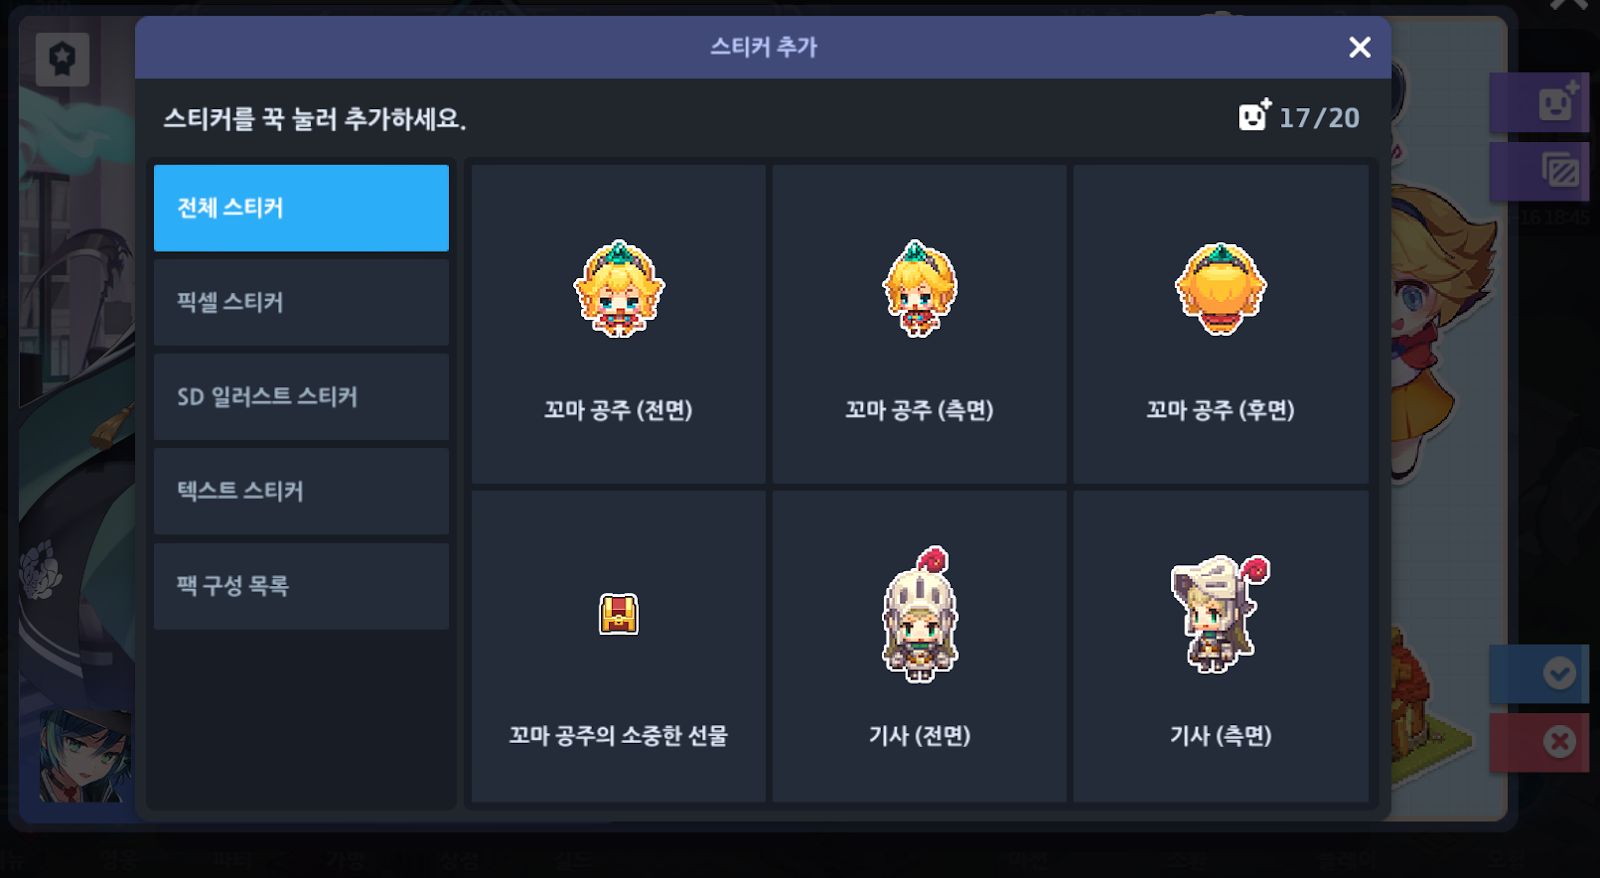This screenshot has height=878, width=1600.
Task: Click the star badge icon top-left
Action: (x=62, y=59)
